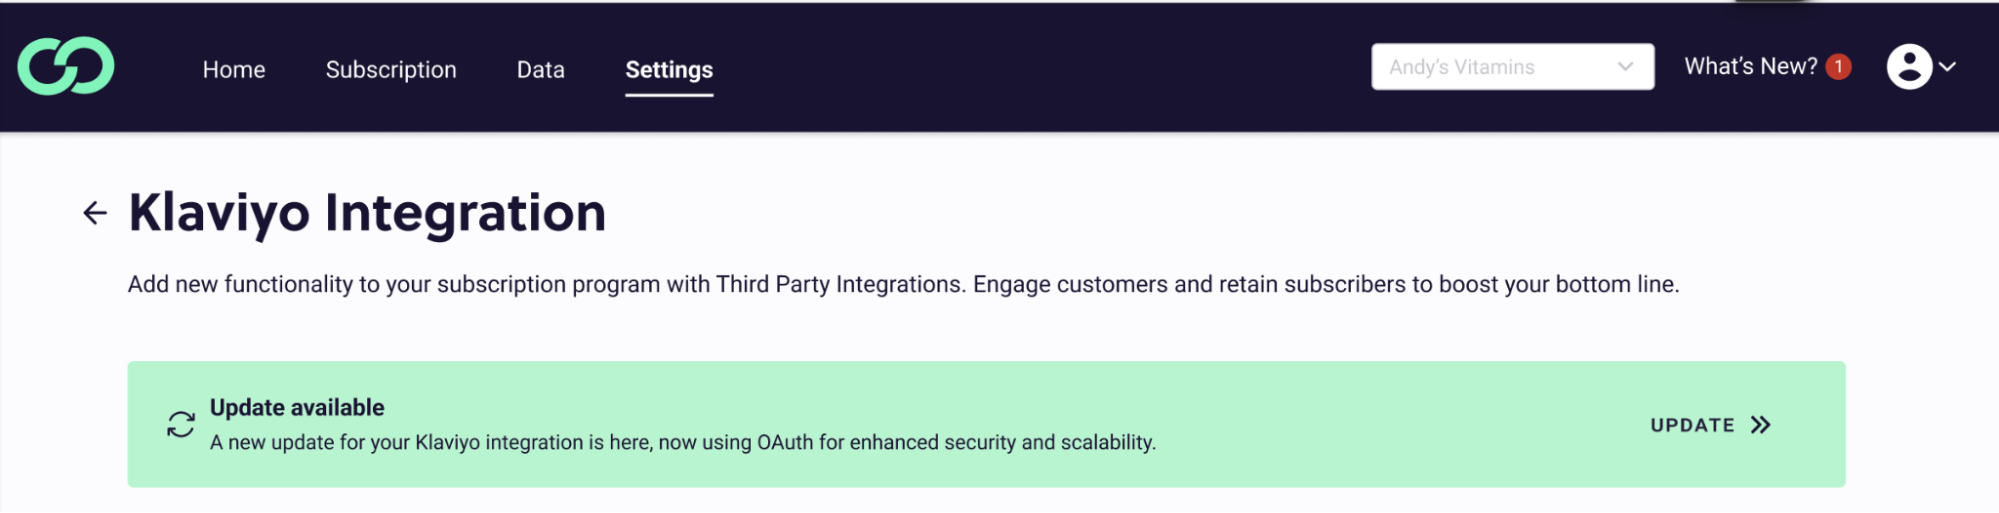
Task: Click the chevron inside the store selector
Action: [1625, 67]
